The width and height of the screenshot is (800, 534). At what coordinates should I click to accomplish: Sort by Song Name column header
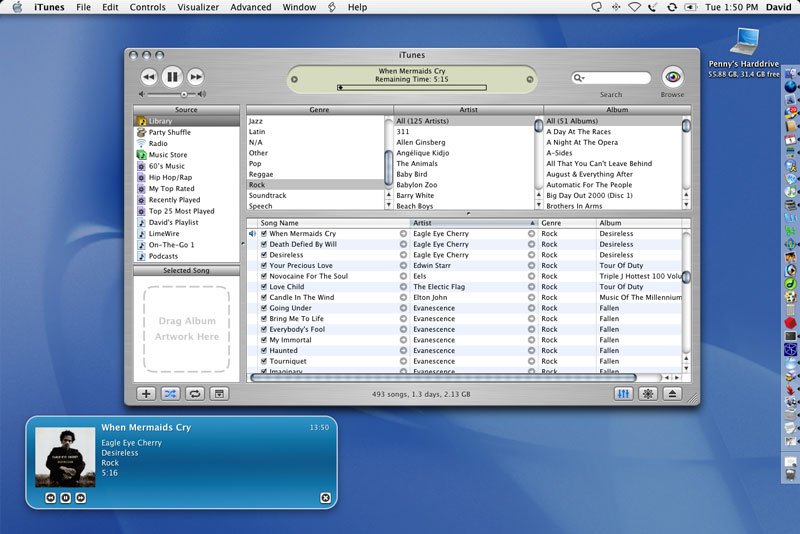point(334,223)
